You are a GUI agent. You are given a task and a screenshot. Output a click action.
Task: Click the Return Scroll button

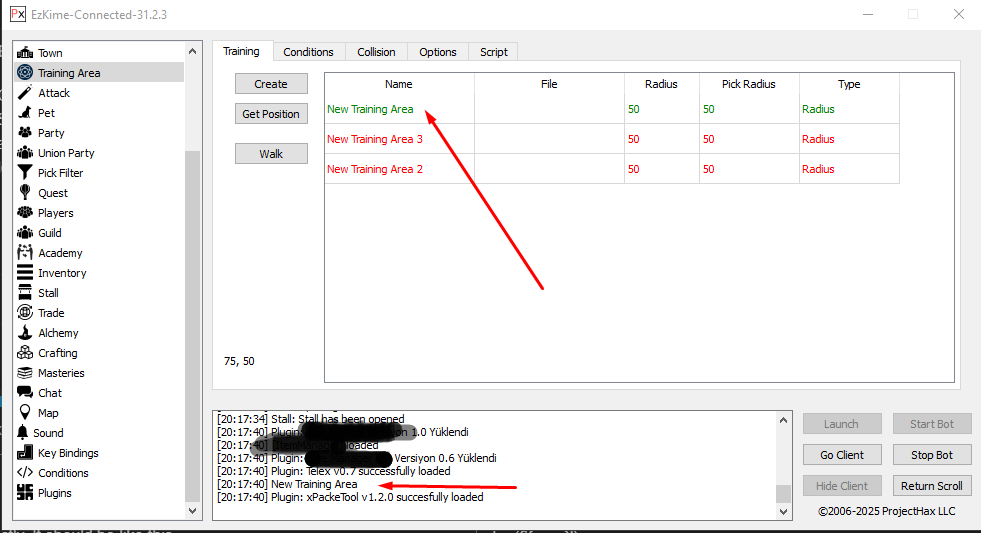point(931,486)
